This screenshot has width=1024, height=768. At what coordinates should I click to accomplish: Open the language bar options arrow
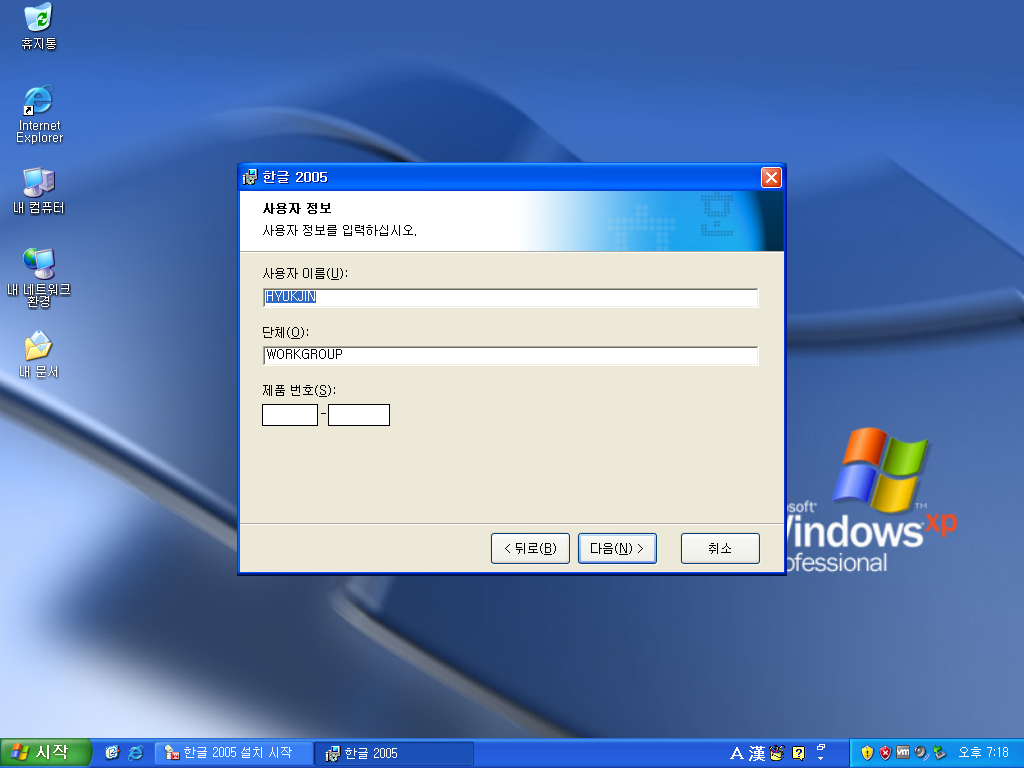[821, 759]
